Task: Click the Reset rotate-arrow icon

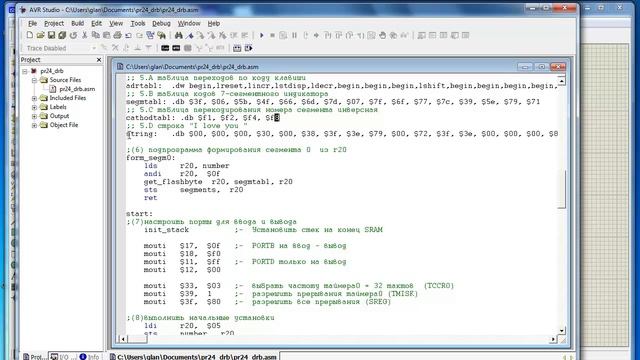Action: click(x=73, y=36)
